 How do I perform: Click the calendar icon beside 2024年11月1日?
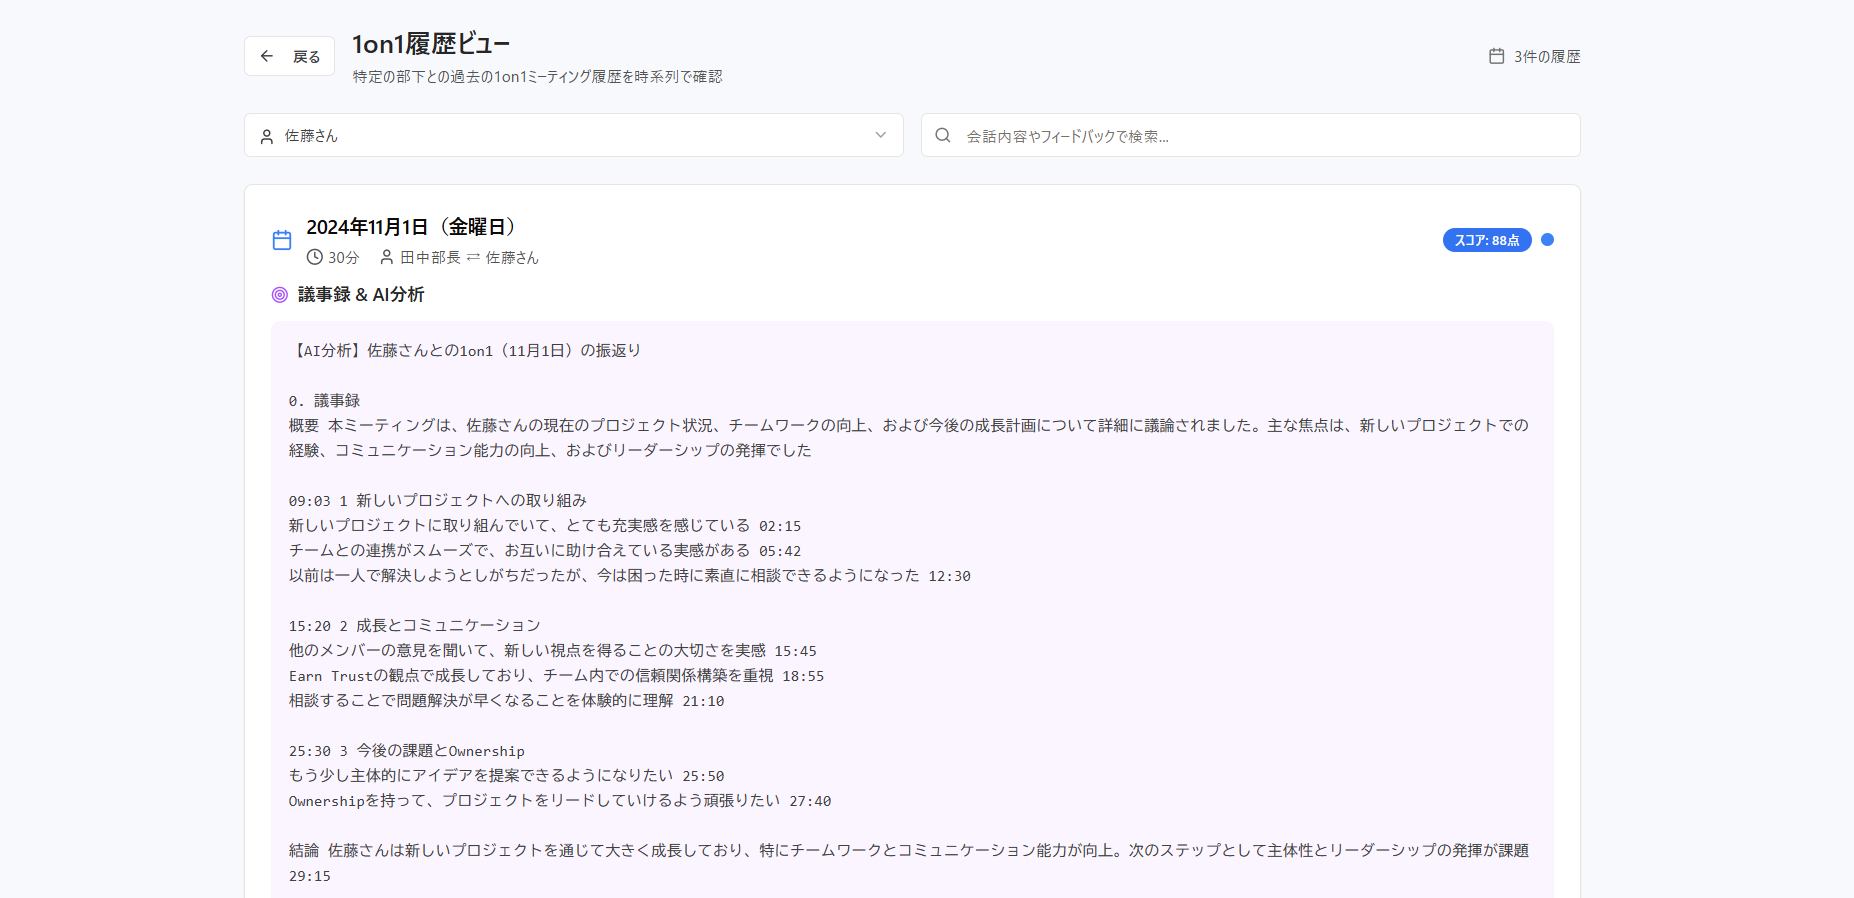point(282,240)
